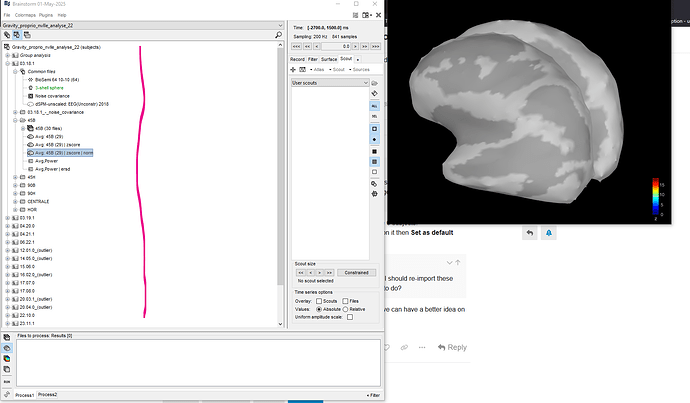This screenshot has height=403, width=690.
Task: Click the reply arrow icon in forum page
Action: (530, 233)
